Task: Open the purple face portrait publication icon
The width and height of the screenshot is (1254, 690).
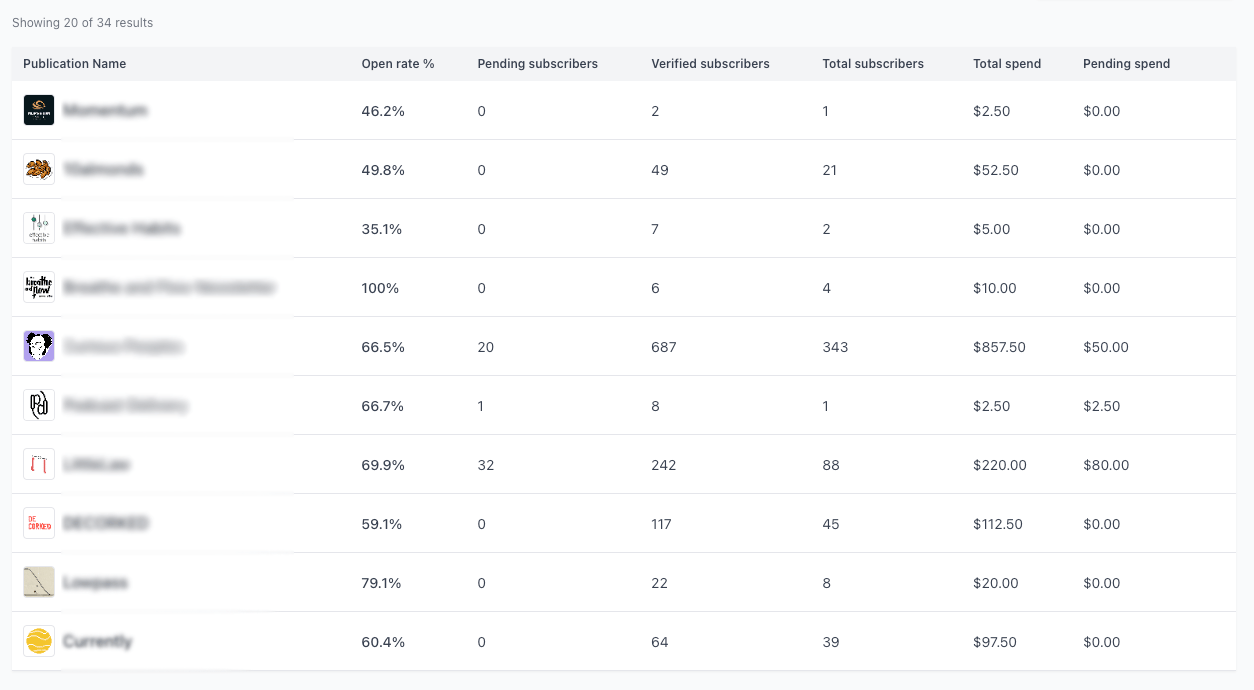Action: 39,346
